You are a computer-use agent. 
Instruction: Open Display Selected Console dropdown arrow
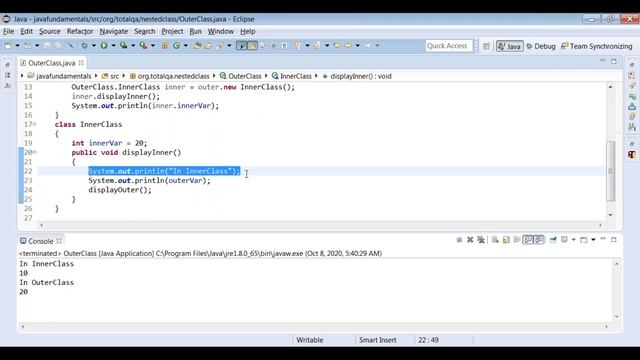573,240
